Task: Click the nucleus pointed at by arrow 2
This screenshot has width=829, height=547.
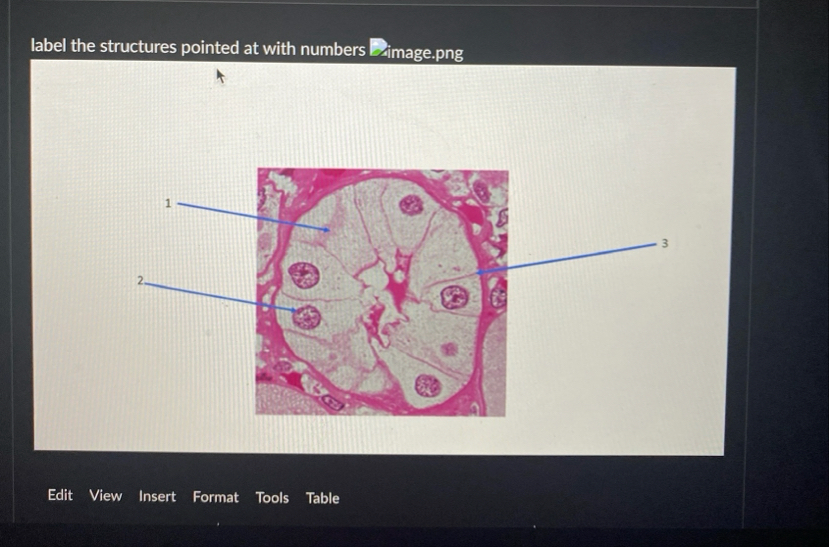Action: pos(307,317)
